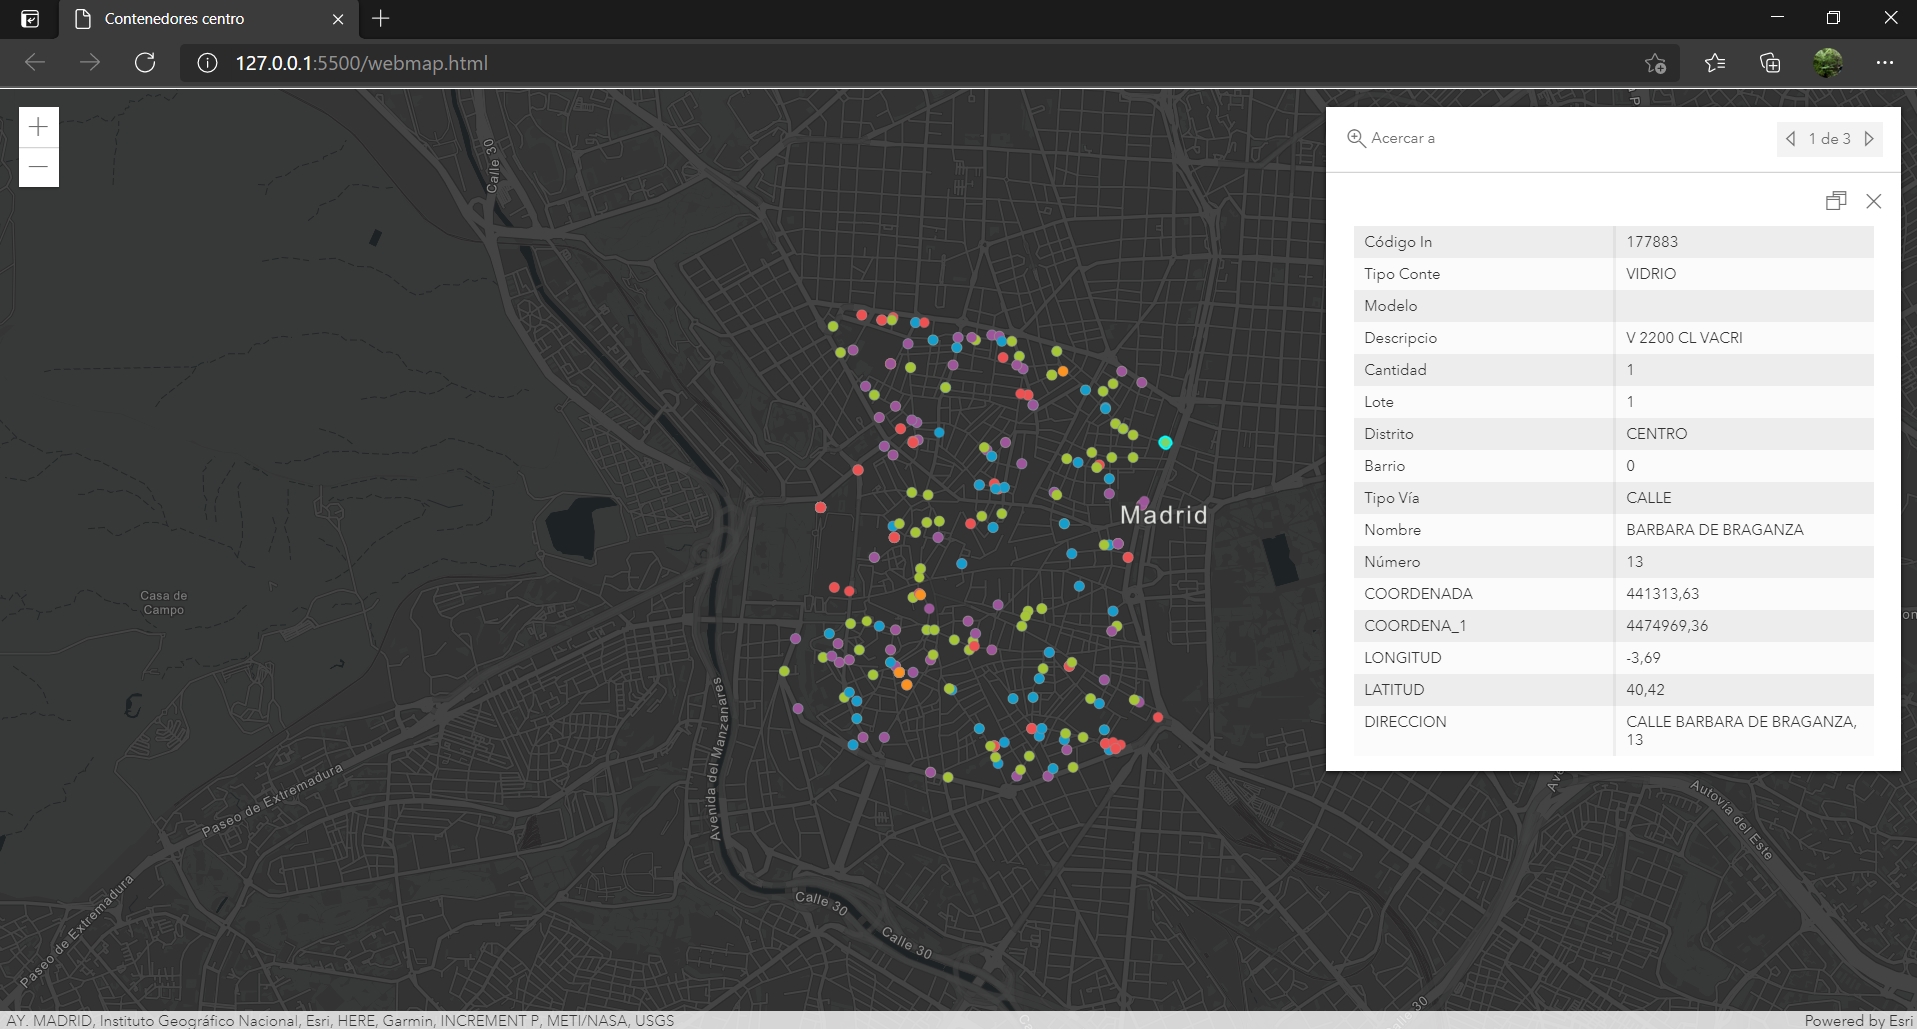The height and width of the screenshot is (1029, 1917).
Task: Click the favorites star in the address bar
Action: click(1655, 63)
